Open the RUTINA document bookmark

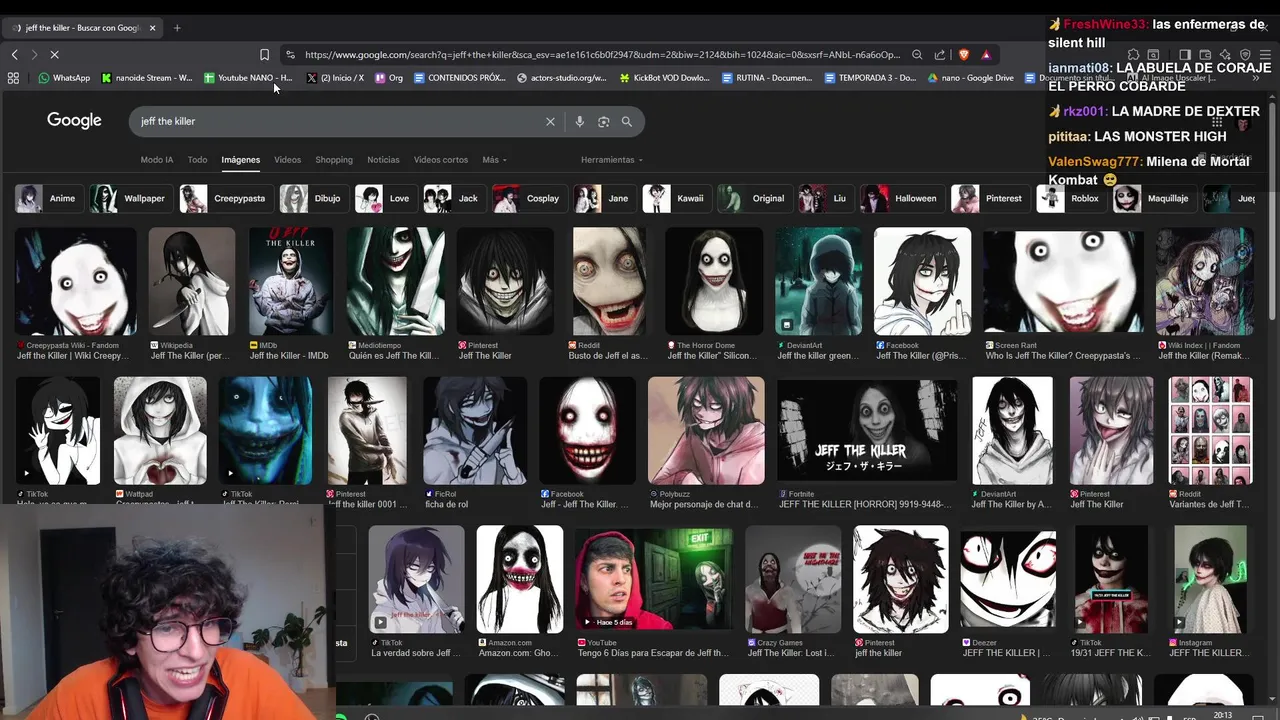coord(767,78)
